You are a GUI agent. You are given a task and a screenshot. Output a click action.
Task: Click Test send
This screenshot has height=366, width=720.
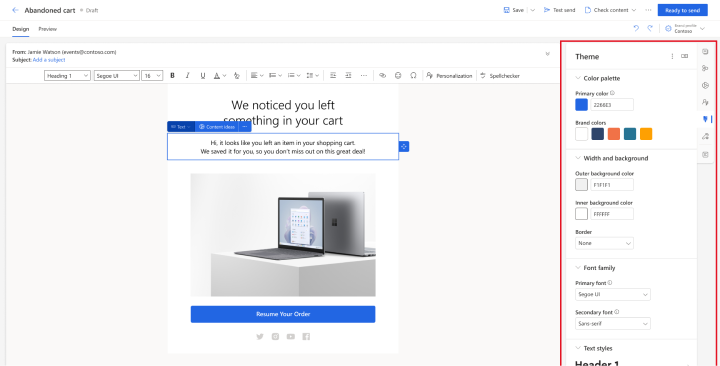559,10
